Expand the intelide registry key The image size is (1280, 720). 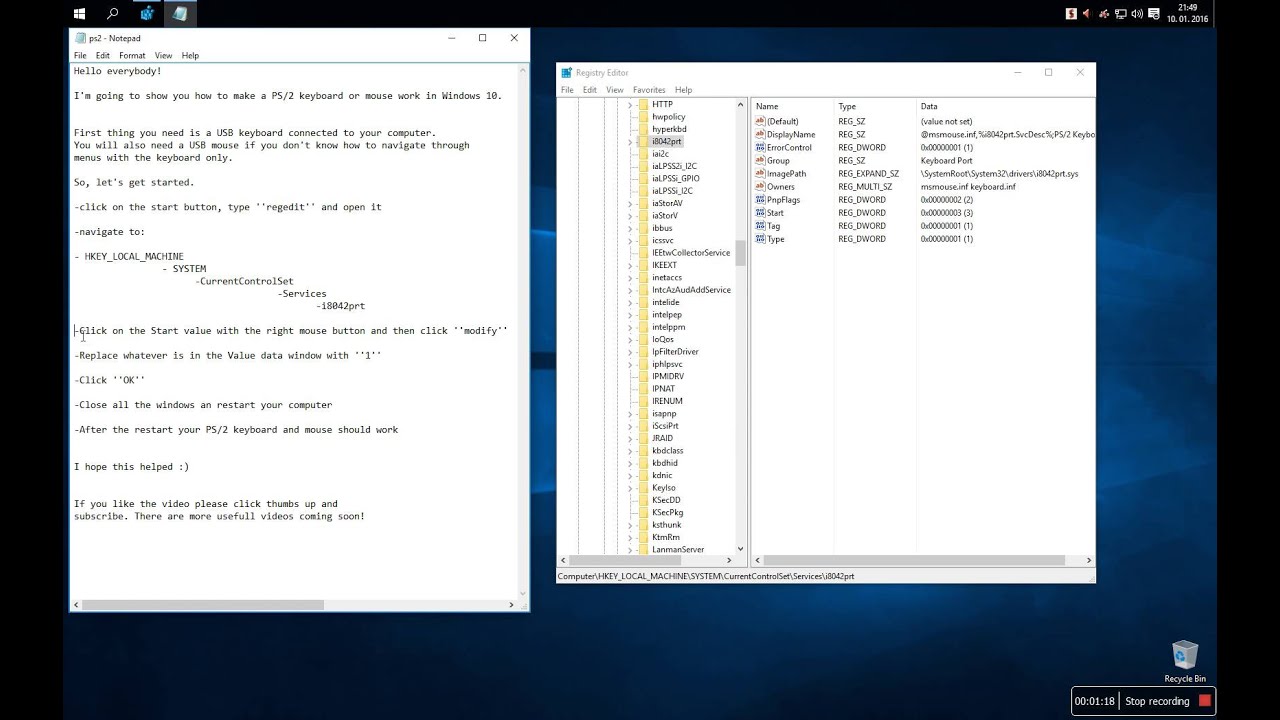pos(630,302)
